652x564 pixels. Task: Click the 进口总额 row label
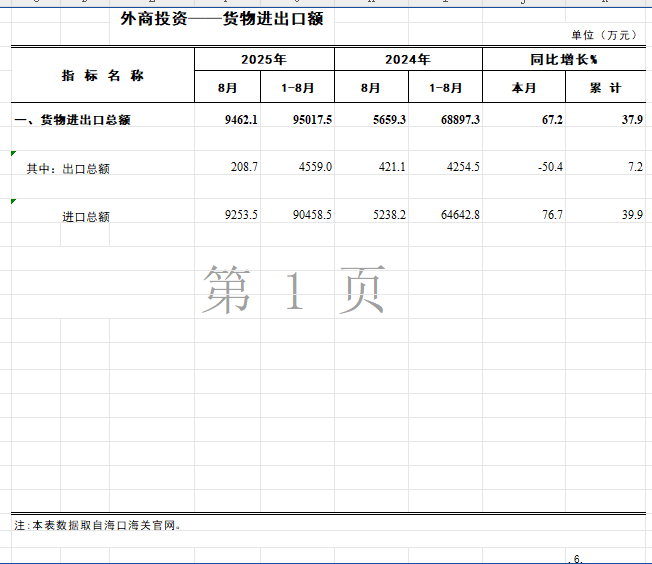tap(86, 216)
